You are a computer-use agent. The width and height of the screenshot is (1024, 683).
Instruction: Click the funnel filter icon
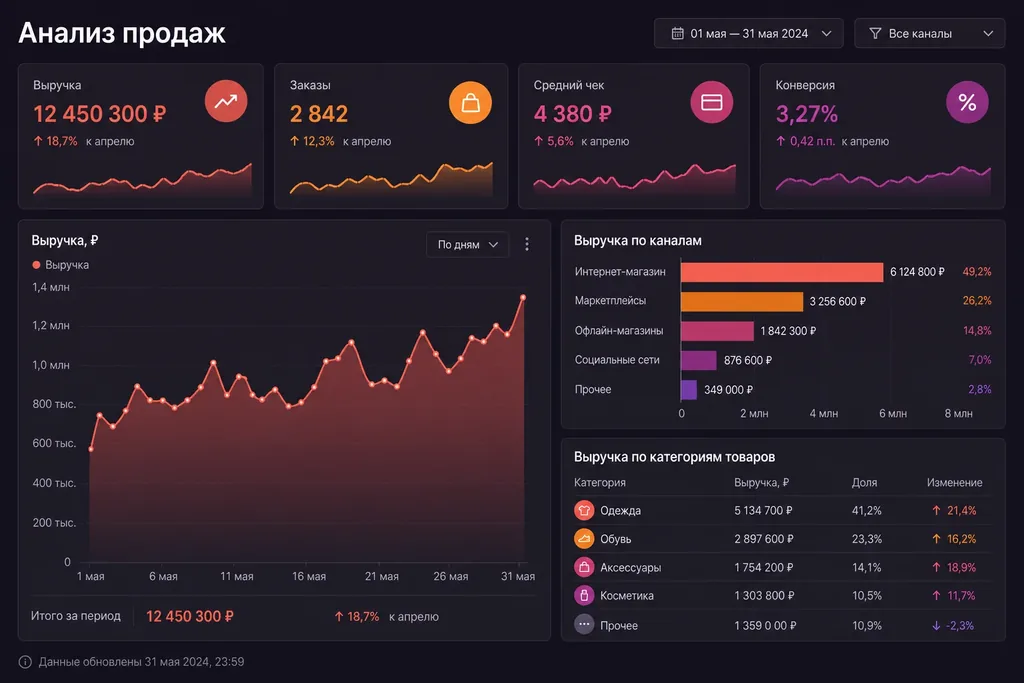(x=876, y=33)
